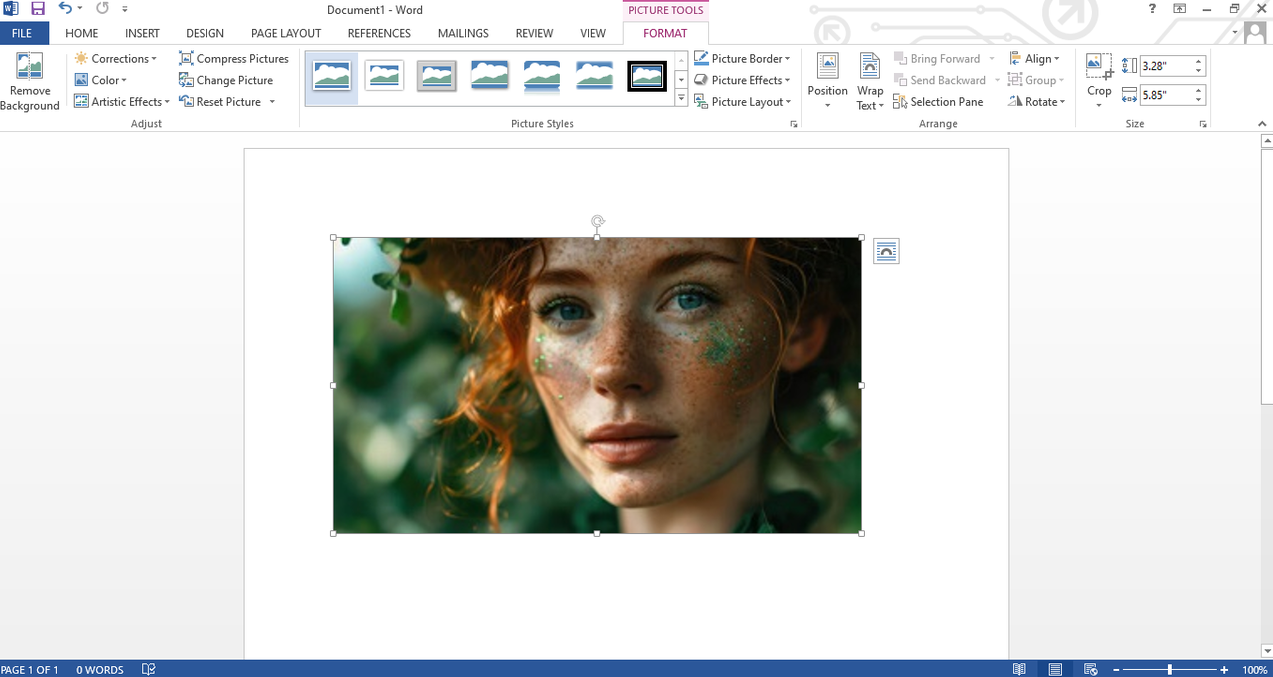Image resolution: width=1273 pixels, height=677 pixels.
Task: Switch to the PAGE LAYOUT tab
Action: click(x=286, y=33)
